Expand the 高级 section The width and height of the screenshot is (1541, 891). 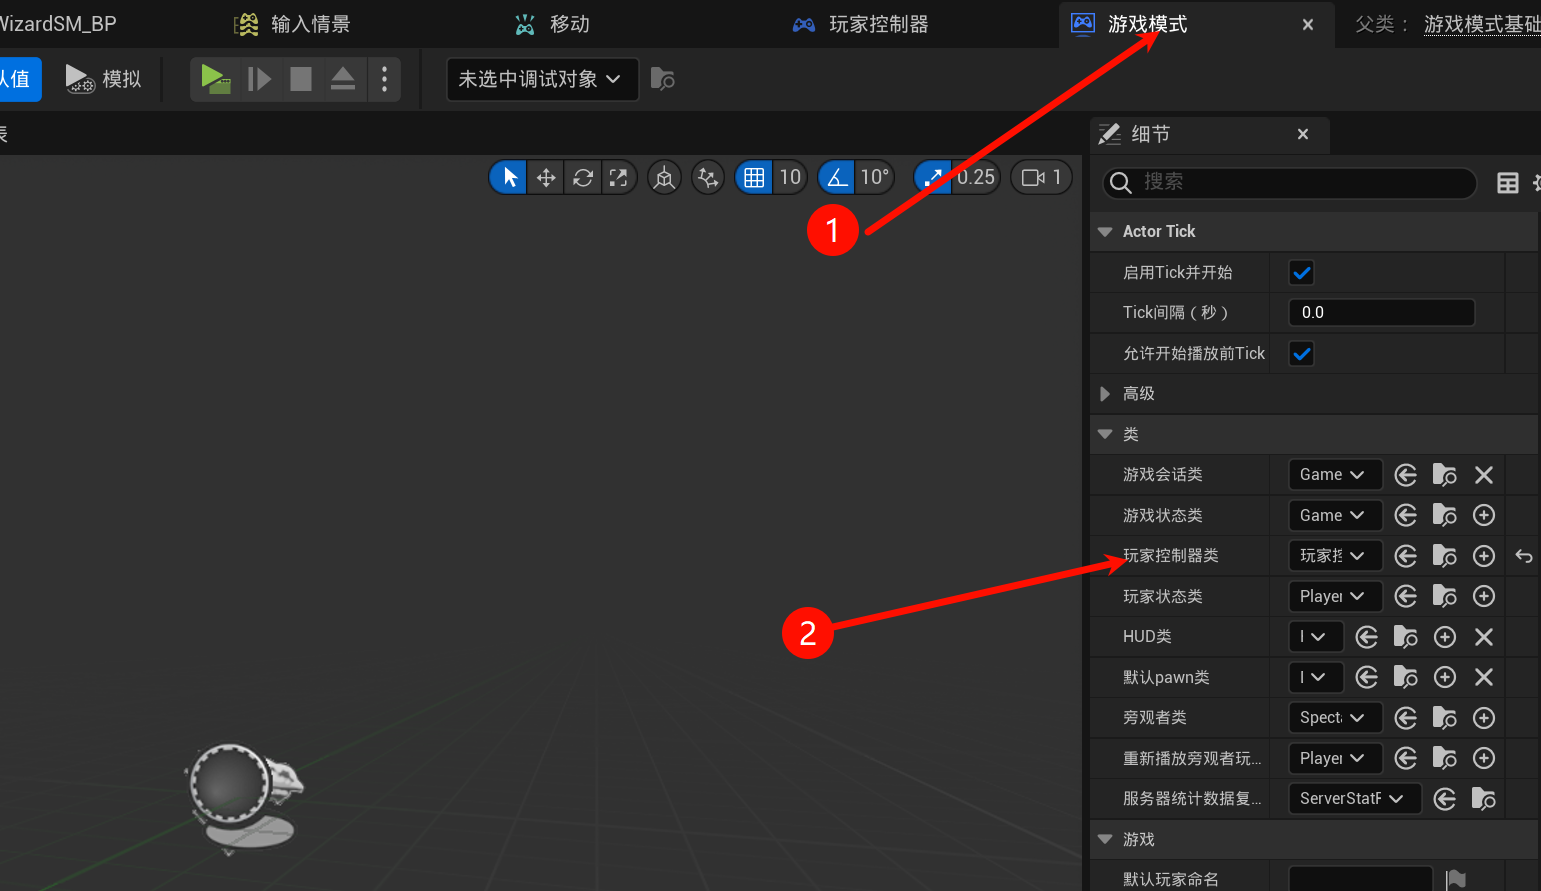pyautogui.click(x=1105, y=394)
